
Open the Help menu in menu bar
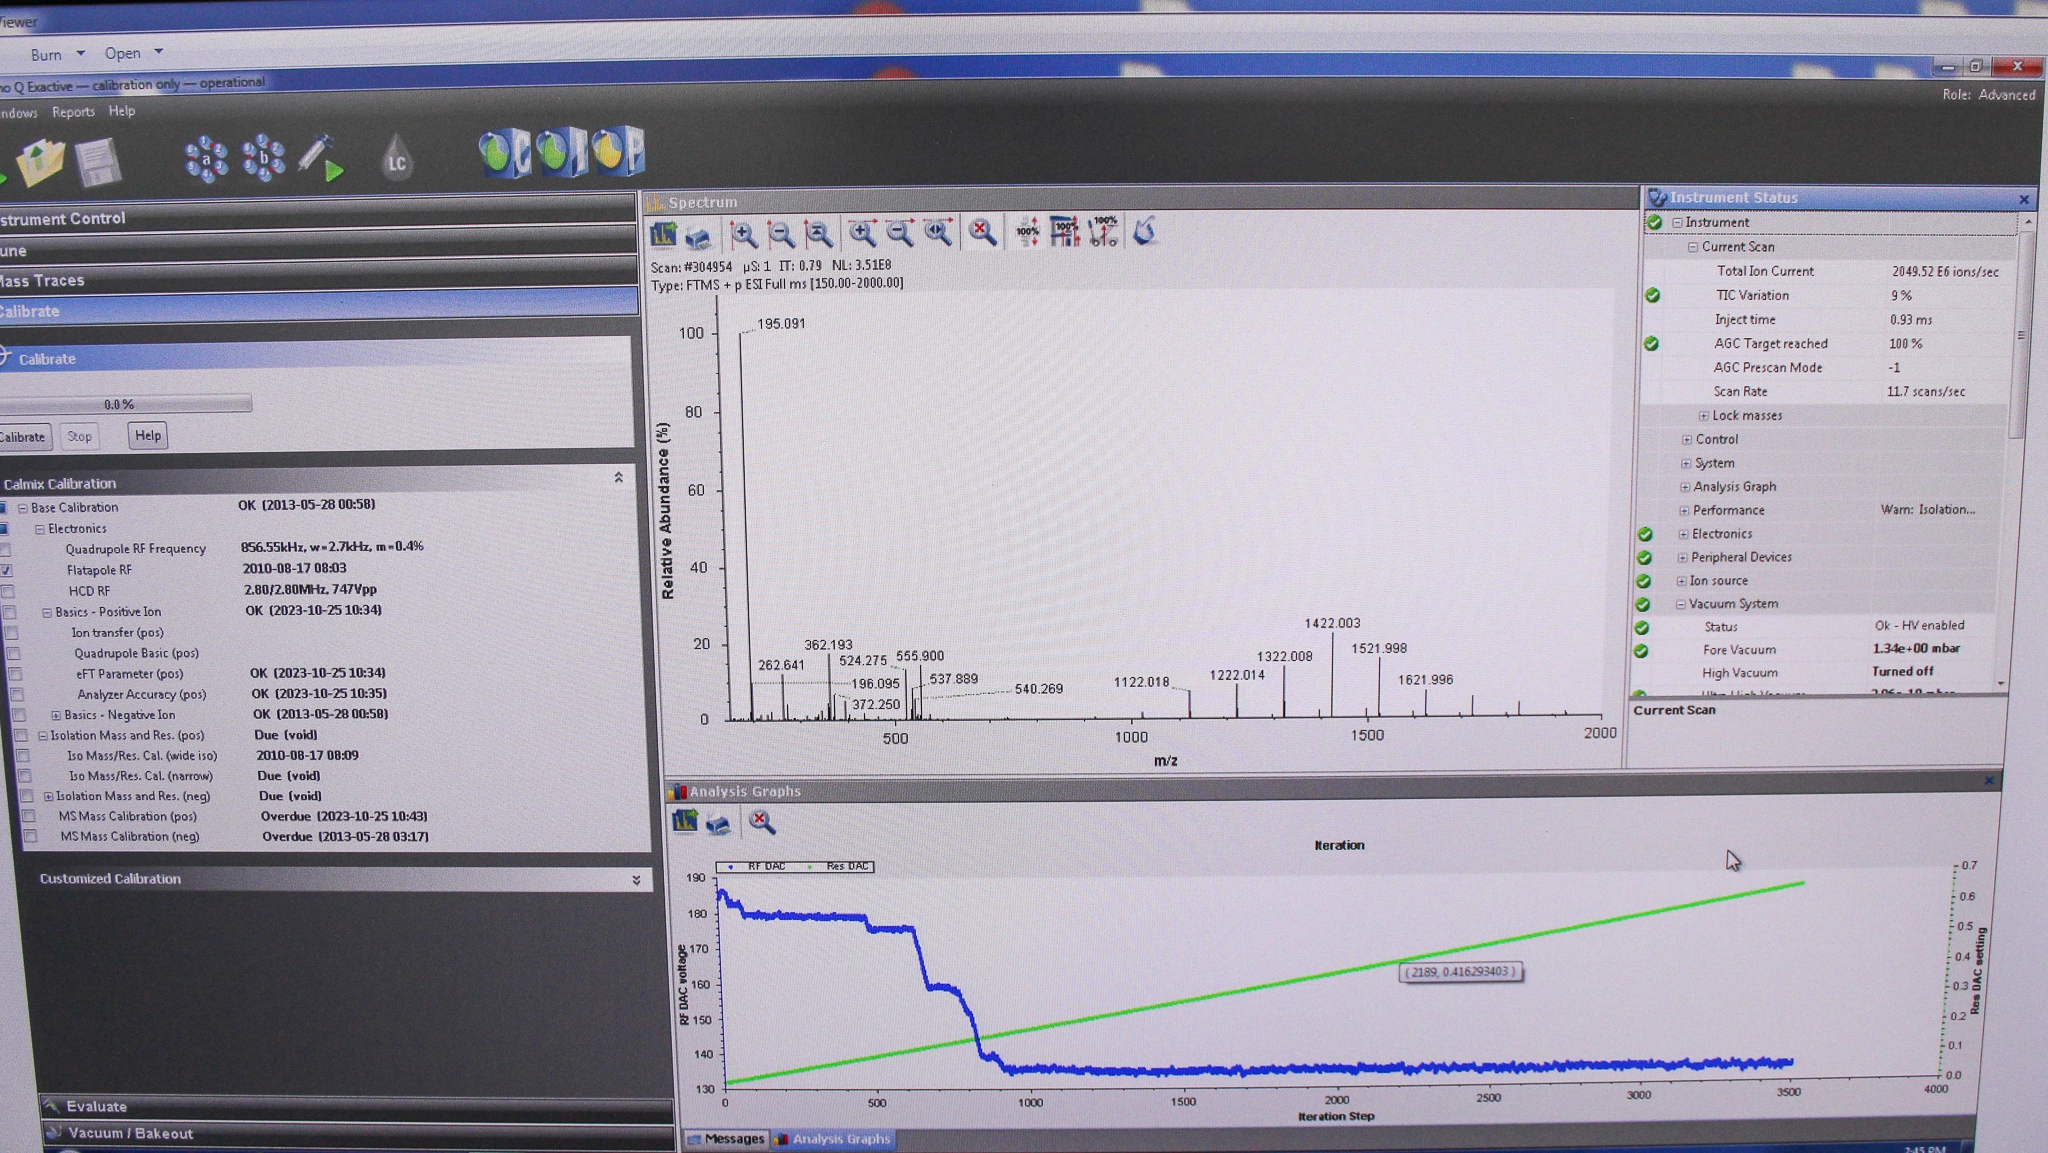(x=122, y=111)
